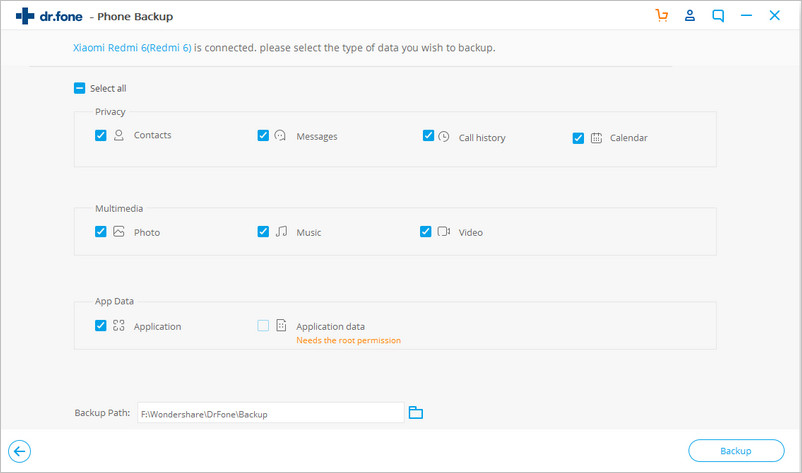Click the feedback chat bubble icon
This screenshot has height=473, width=802.
(717, 16)
